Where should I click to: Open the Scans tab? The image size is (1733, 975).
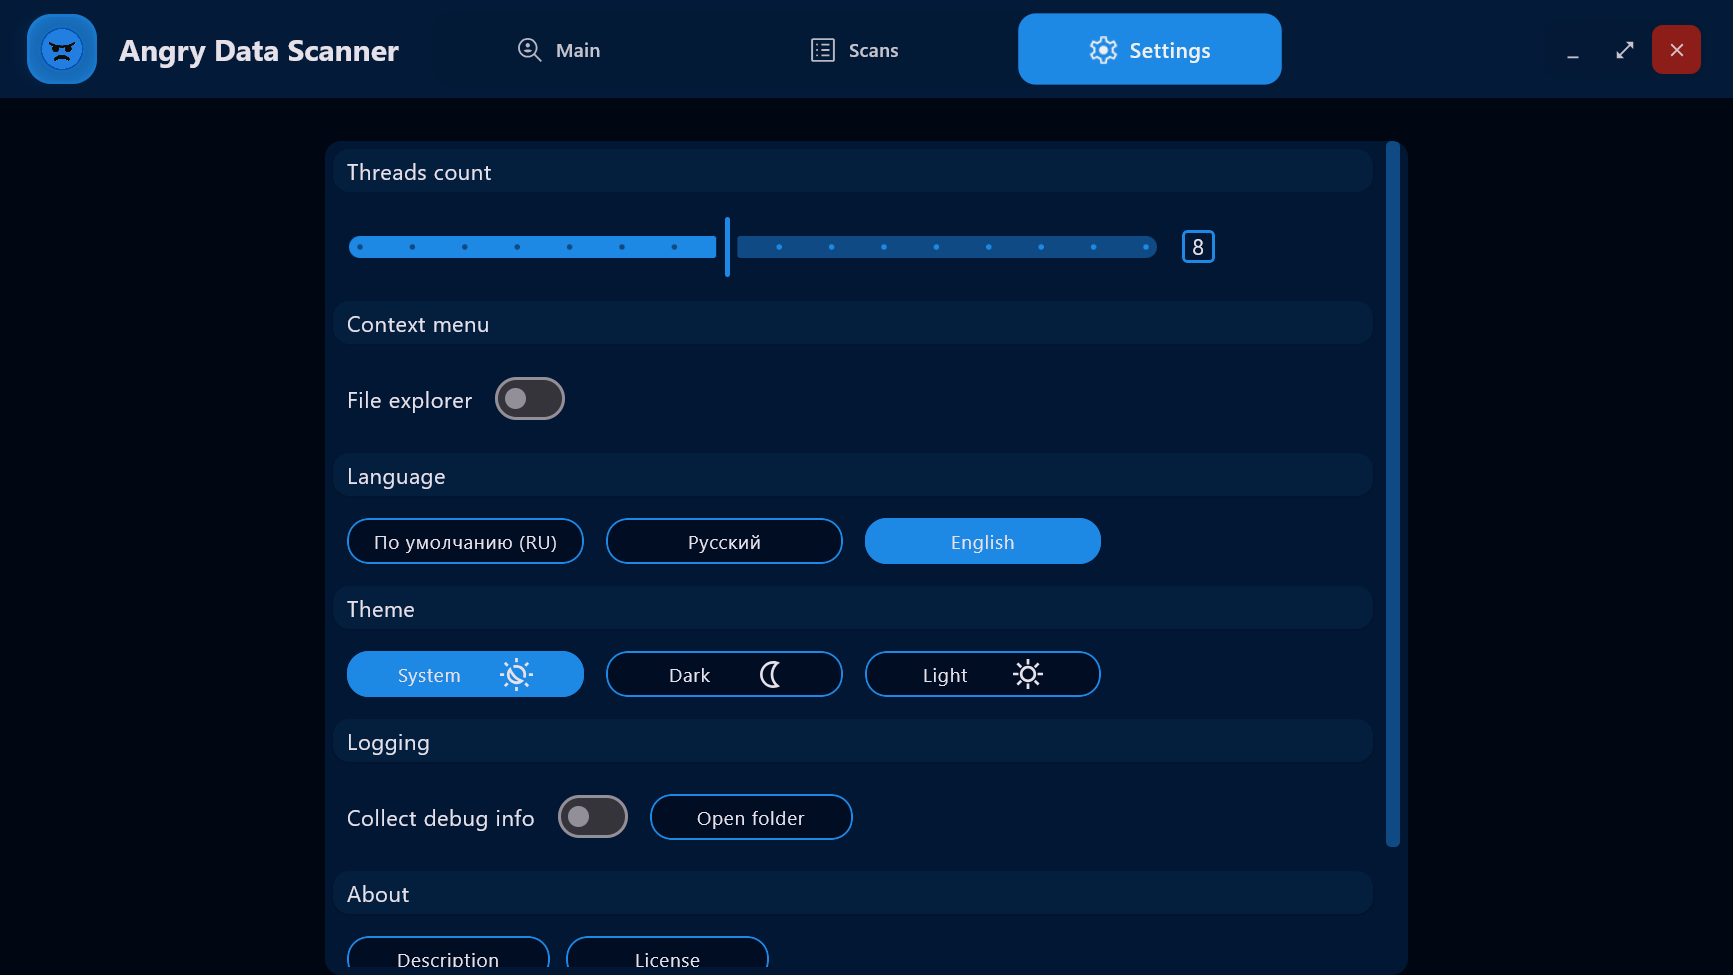pyautogui.click(x=854, y=50)
